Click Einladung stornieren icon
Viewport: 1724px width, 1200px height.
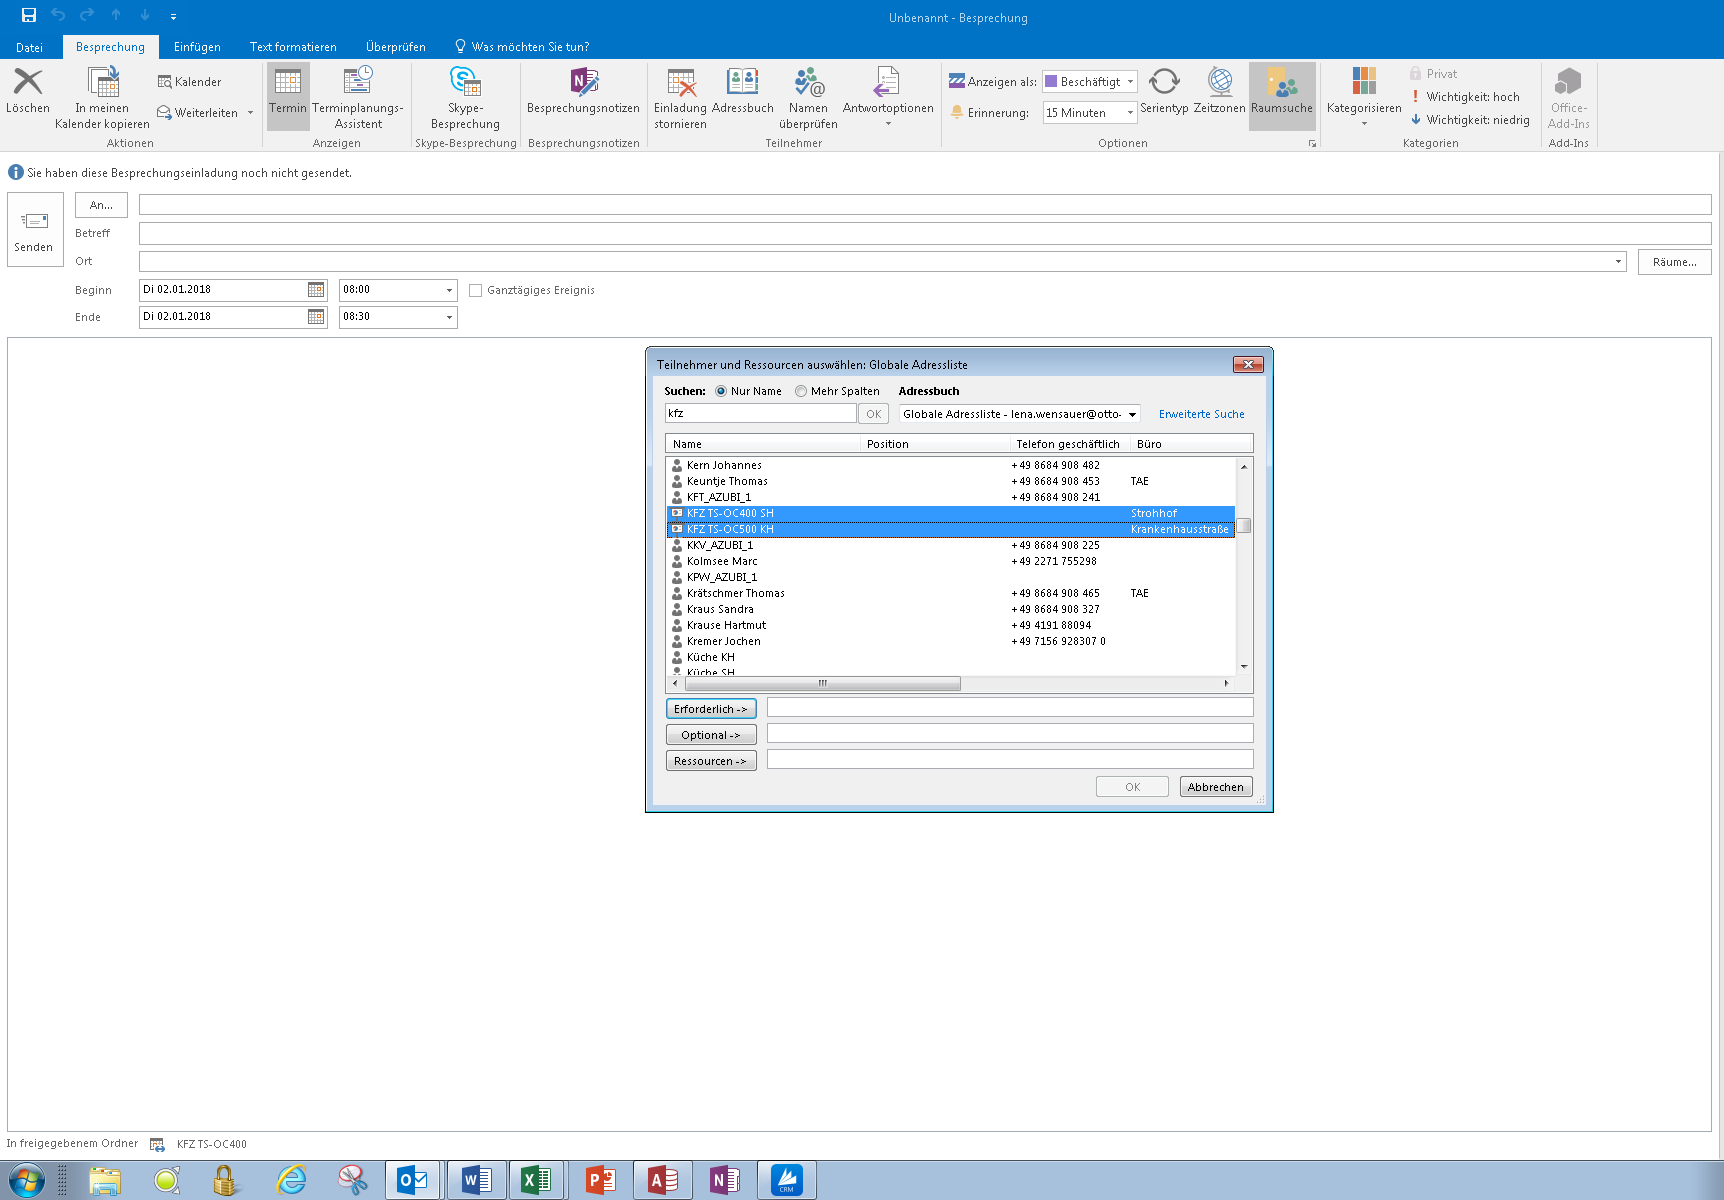pyautogui.click(x=681, y=82)
